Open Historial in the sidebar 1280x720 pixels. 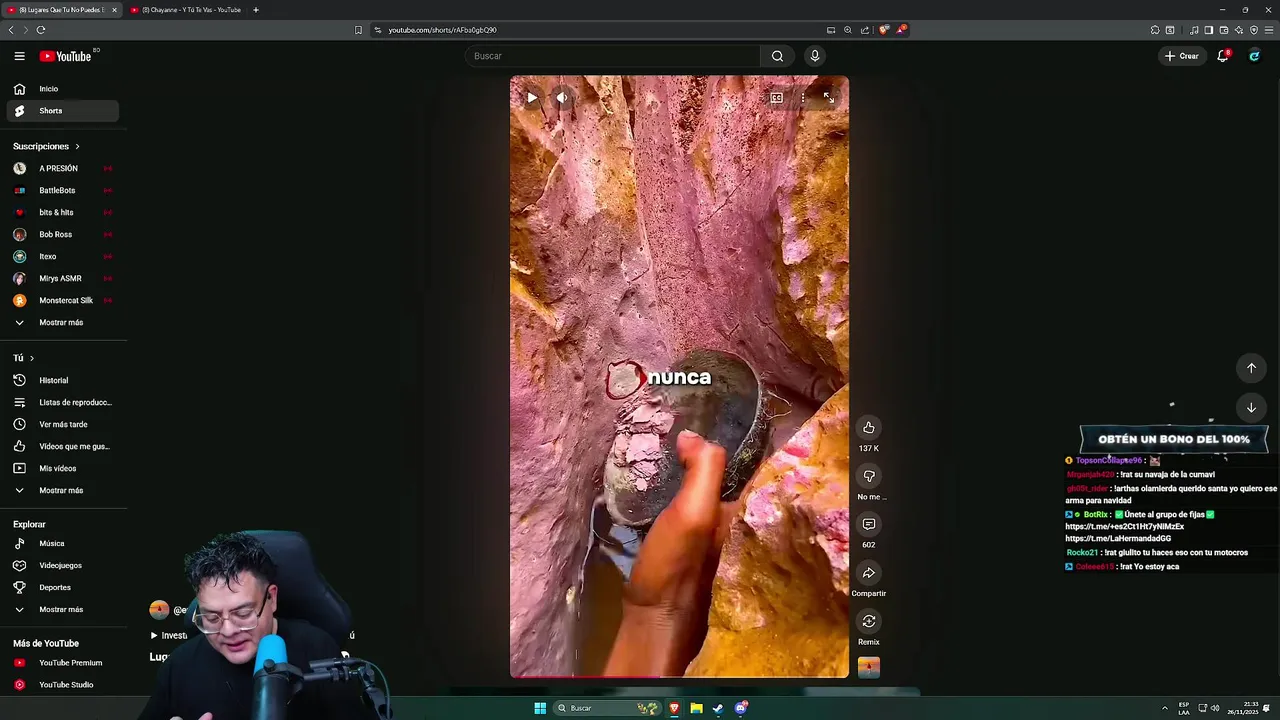(62, 381)
